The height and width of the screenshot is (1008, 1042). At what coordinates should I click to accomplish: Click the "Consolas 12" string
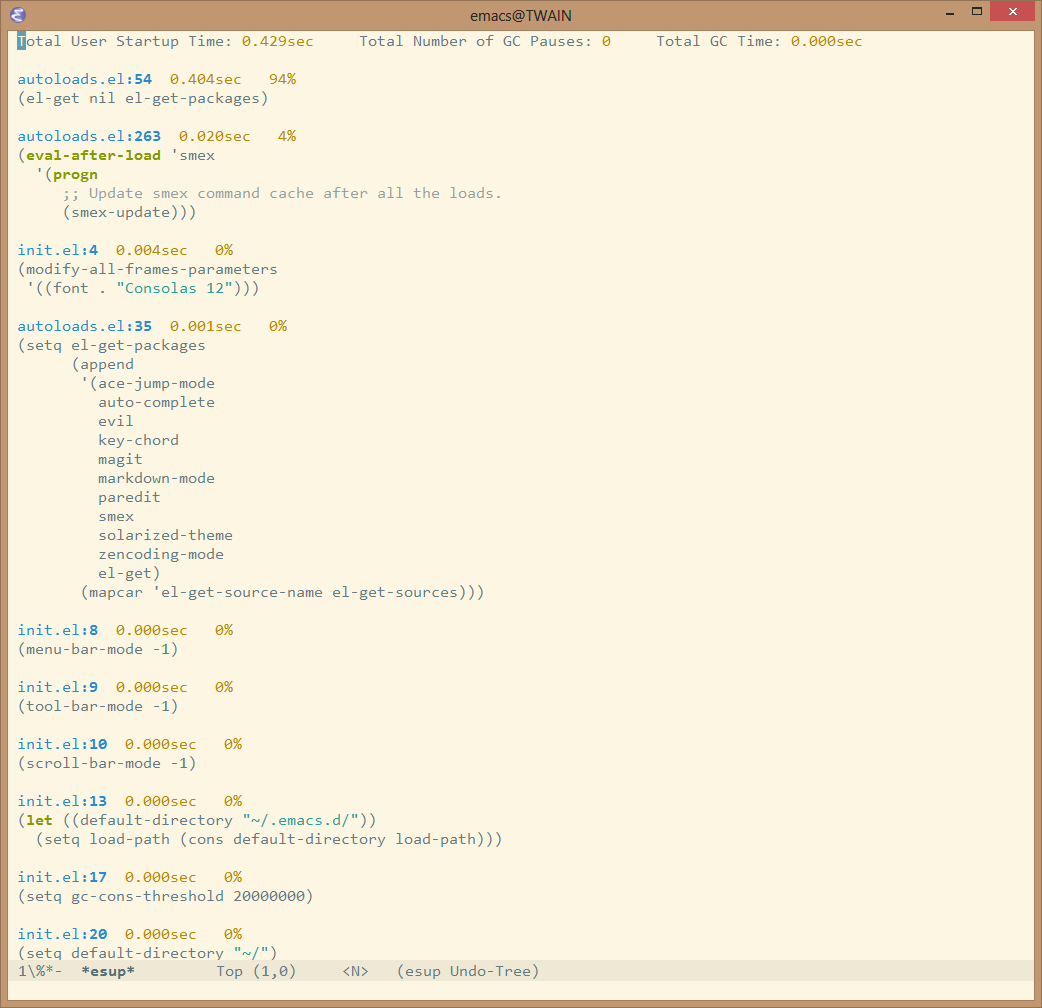point(174,288)
